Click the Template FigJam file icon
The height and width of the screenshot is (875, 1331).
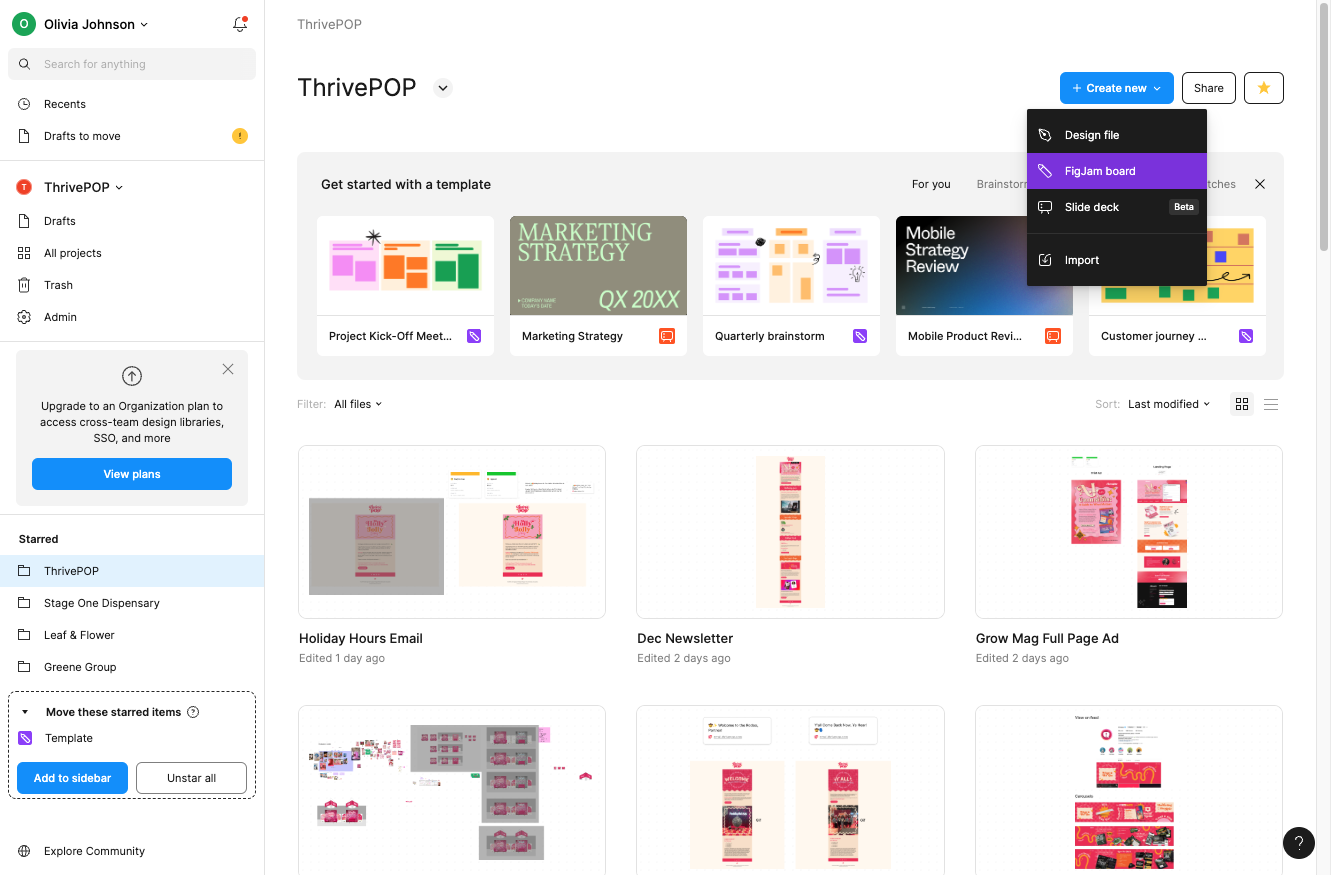point(26,738)
